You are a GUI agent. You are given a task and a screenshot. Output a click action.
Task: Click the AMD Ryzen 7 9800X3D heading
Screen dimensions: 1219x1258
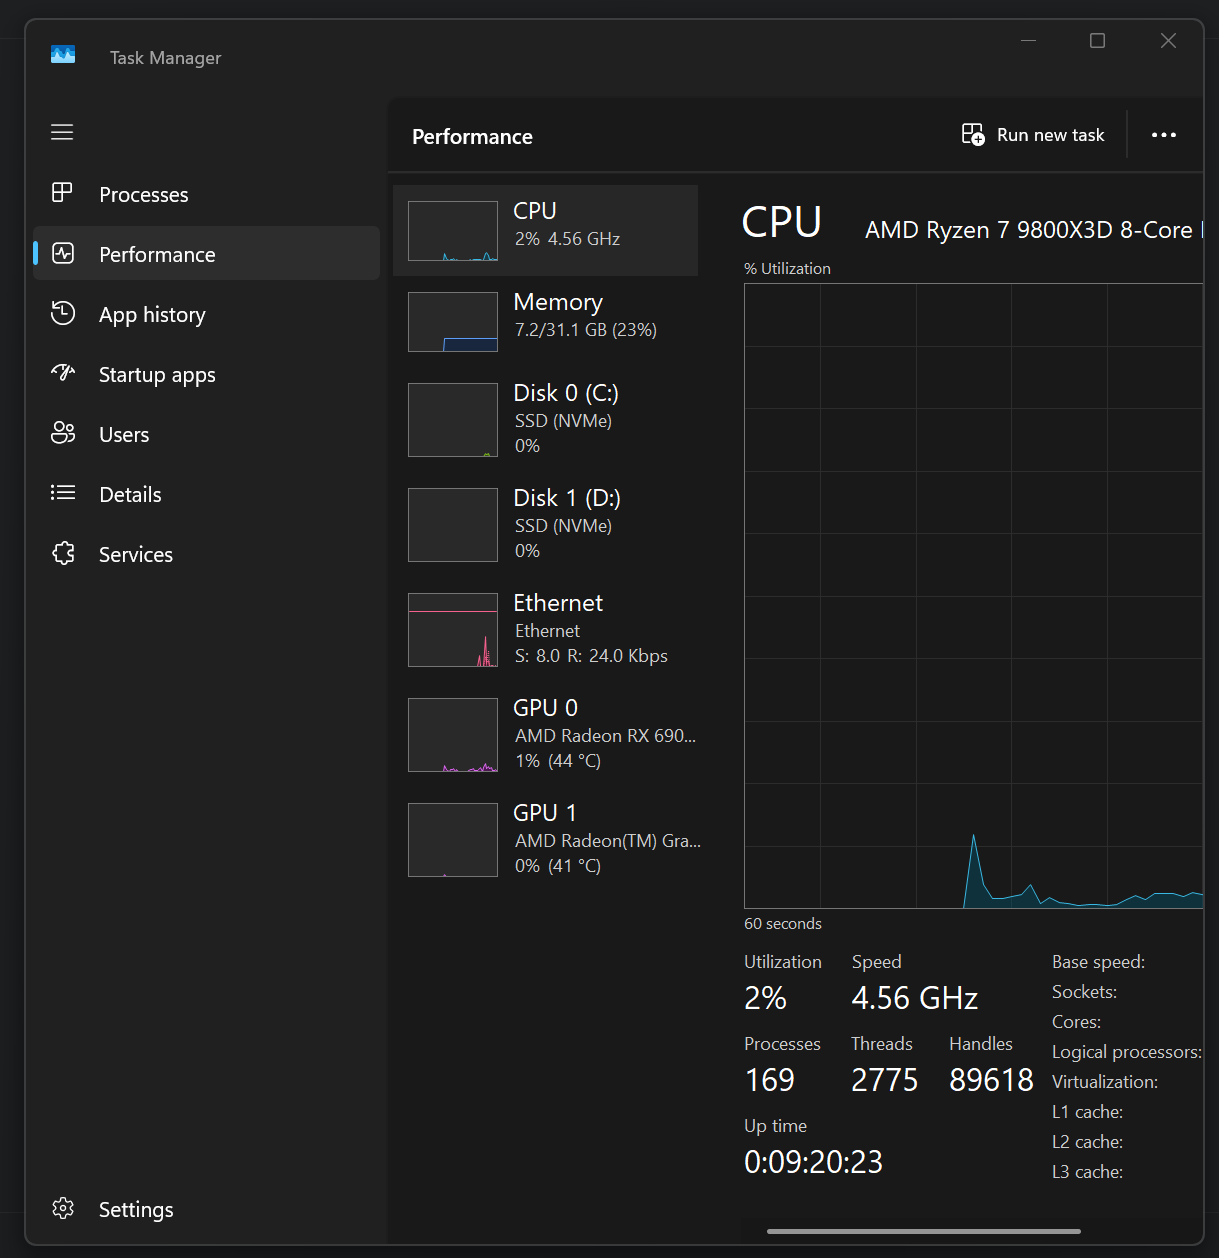coord(1034,230)
